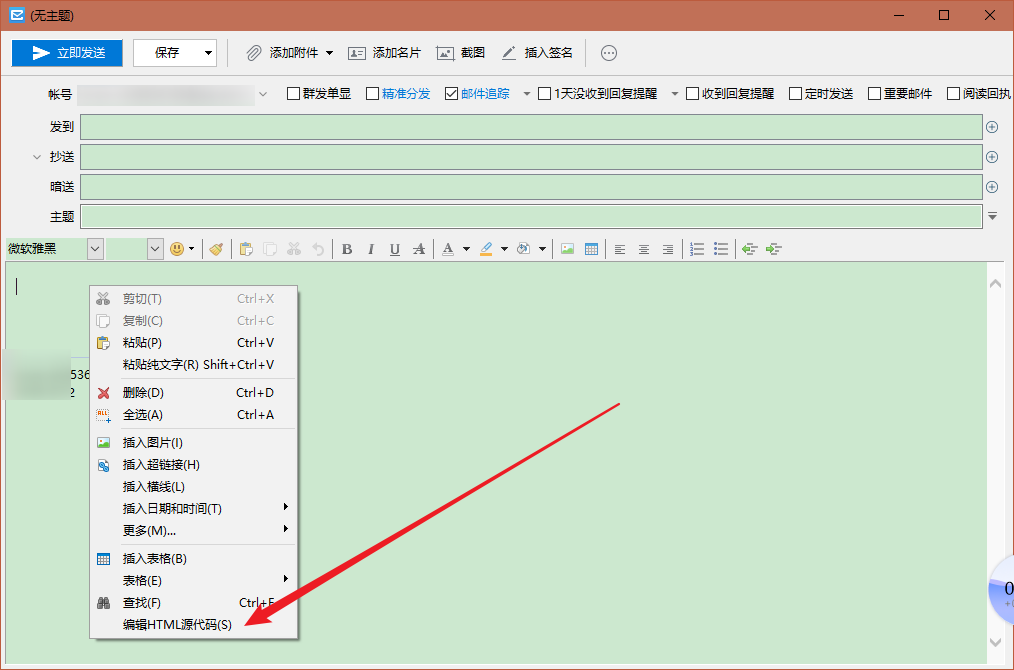Open the 微软雅黑 font dropdown
Image resolution: width=1014 pixels, height=670 pixels.
(x=95, y=249)
